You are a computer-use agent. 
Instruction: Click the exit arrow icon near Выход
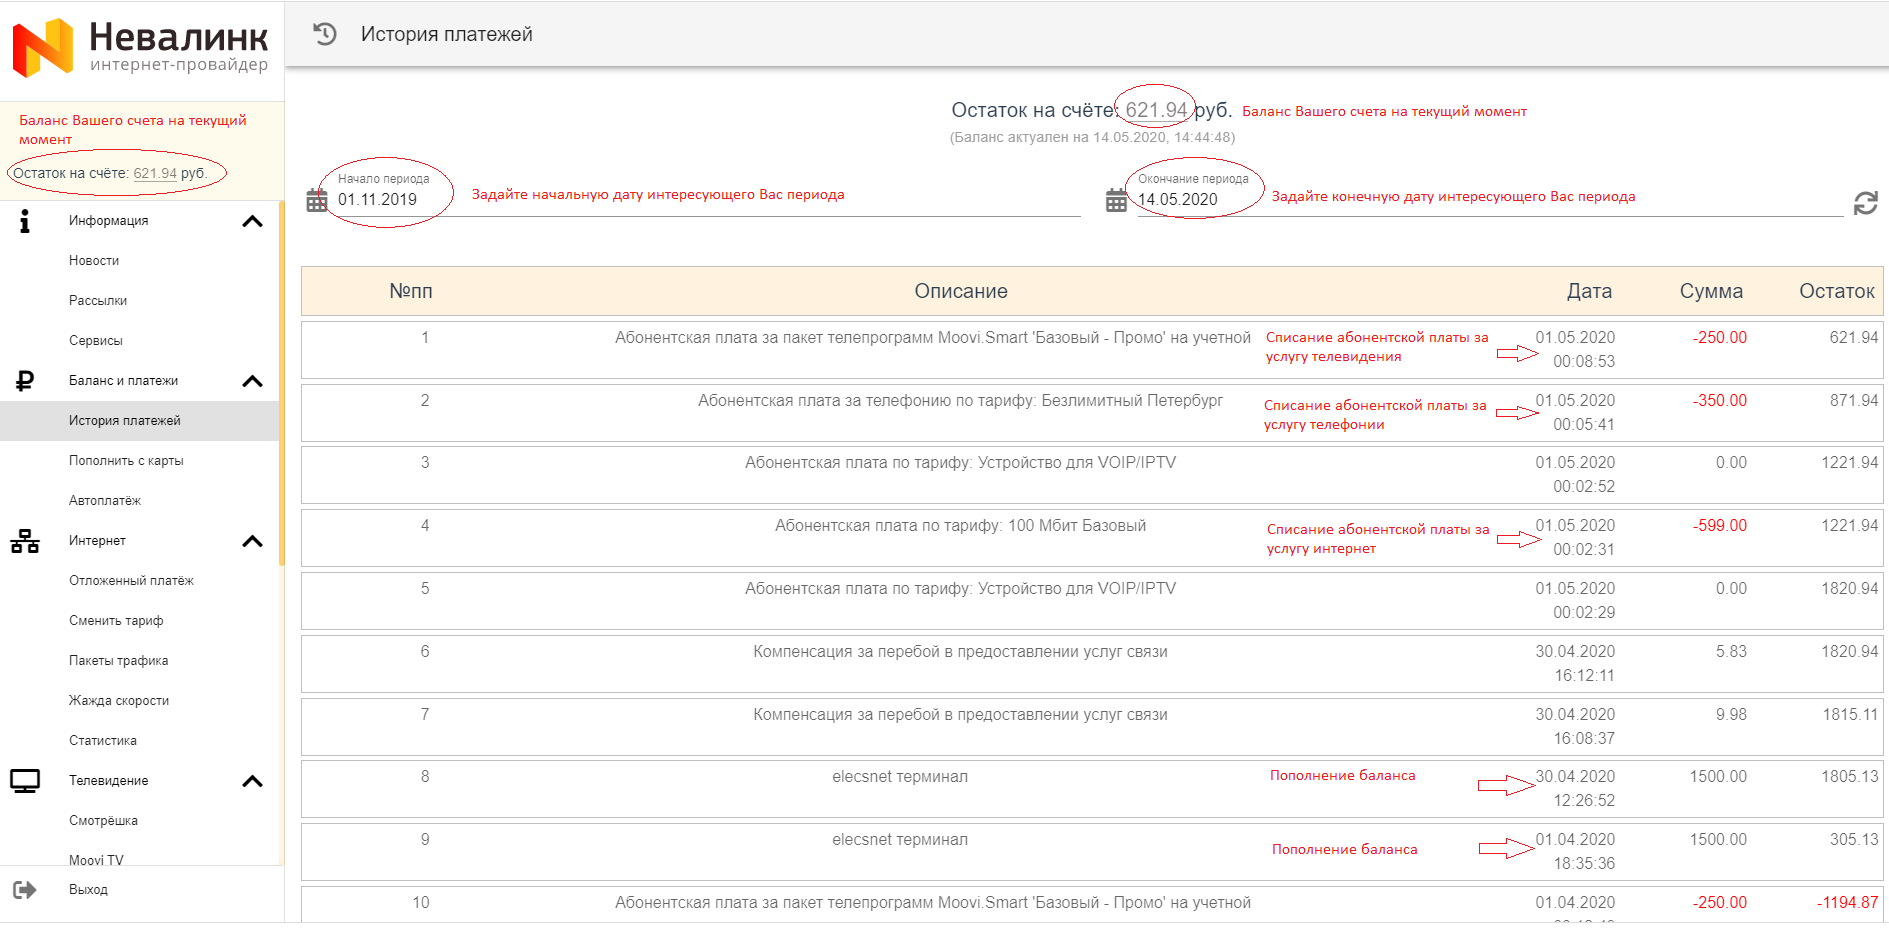[25, 890]
